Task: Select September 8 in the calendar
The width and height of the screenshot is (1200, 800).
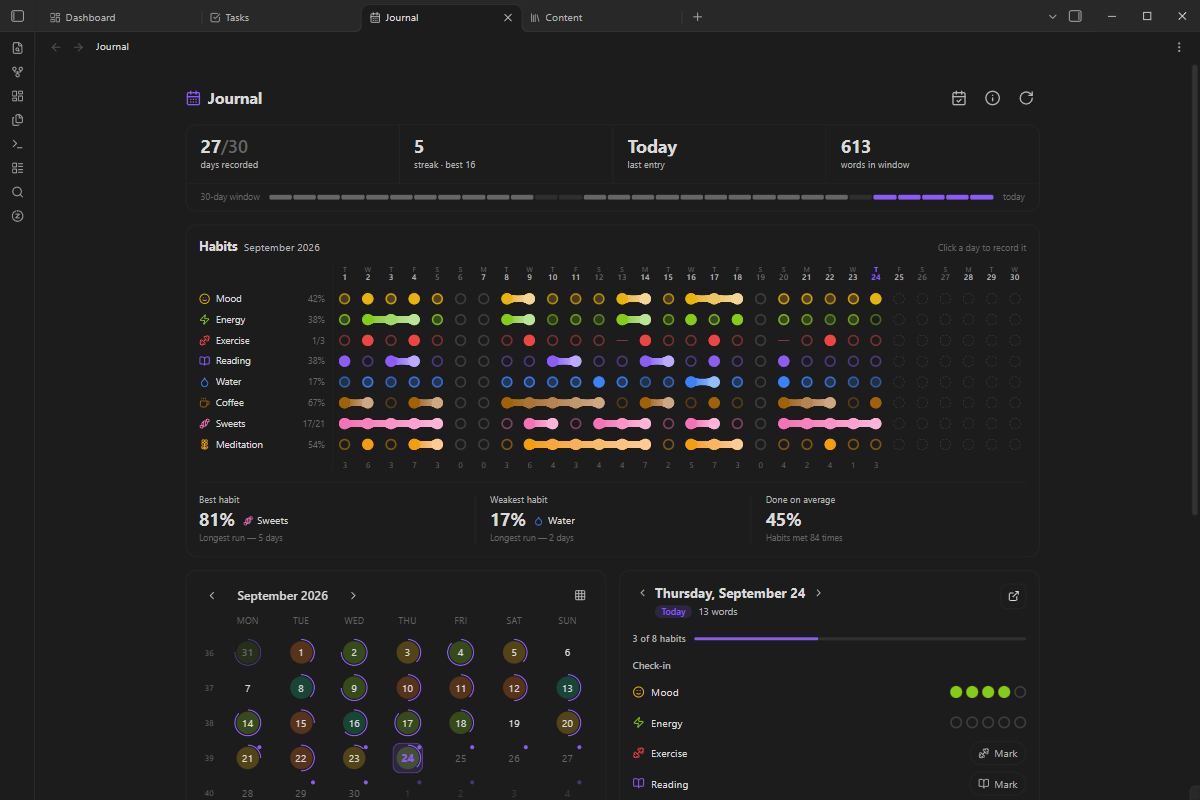Action: tap(301, 688)
